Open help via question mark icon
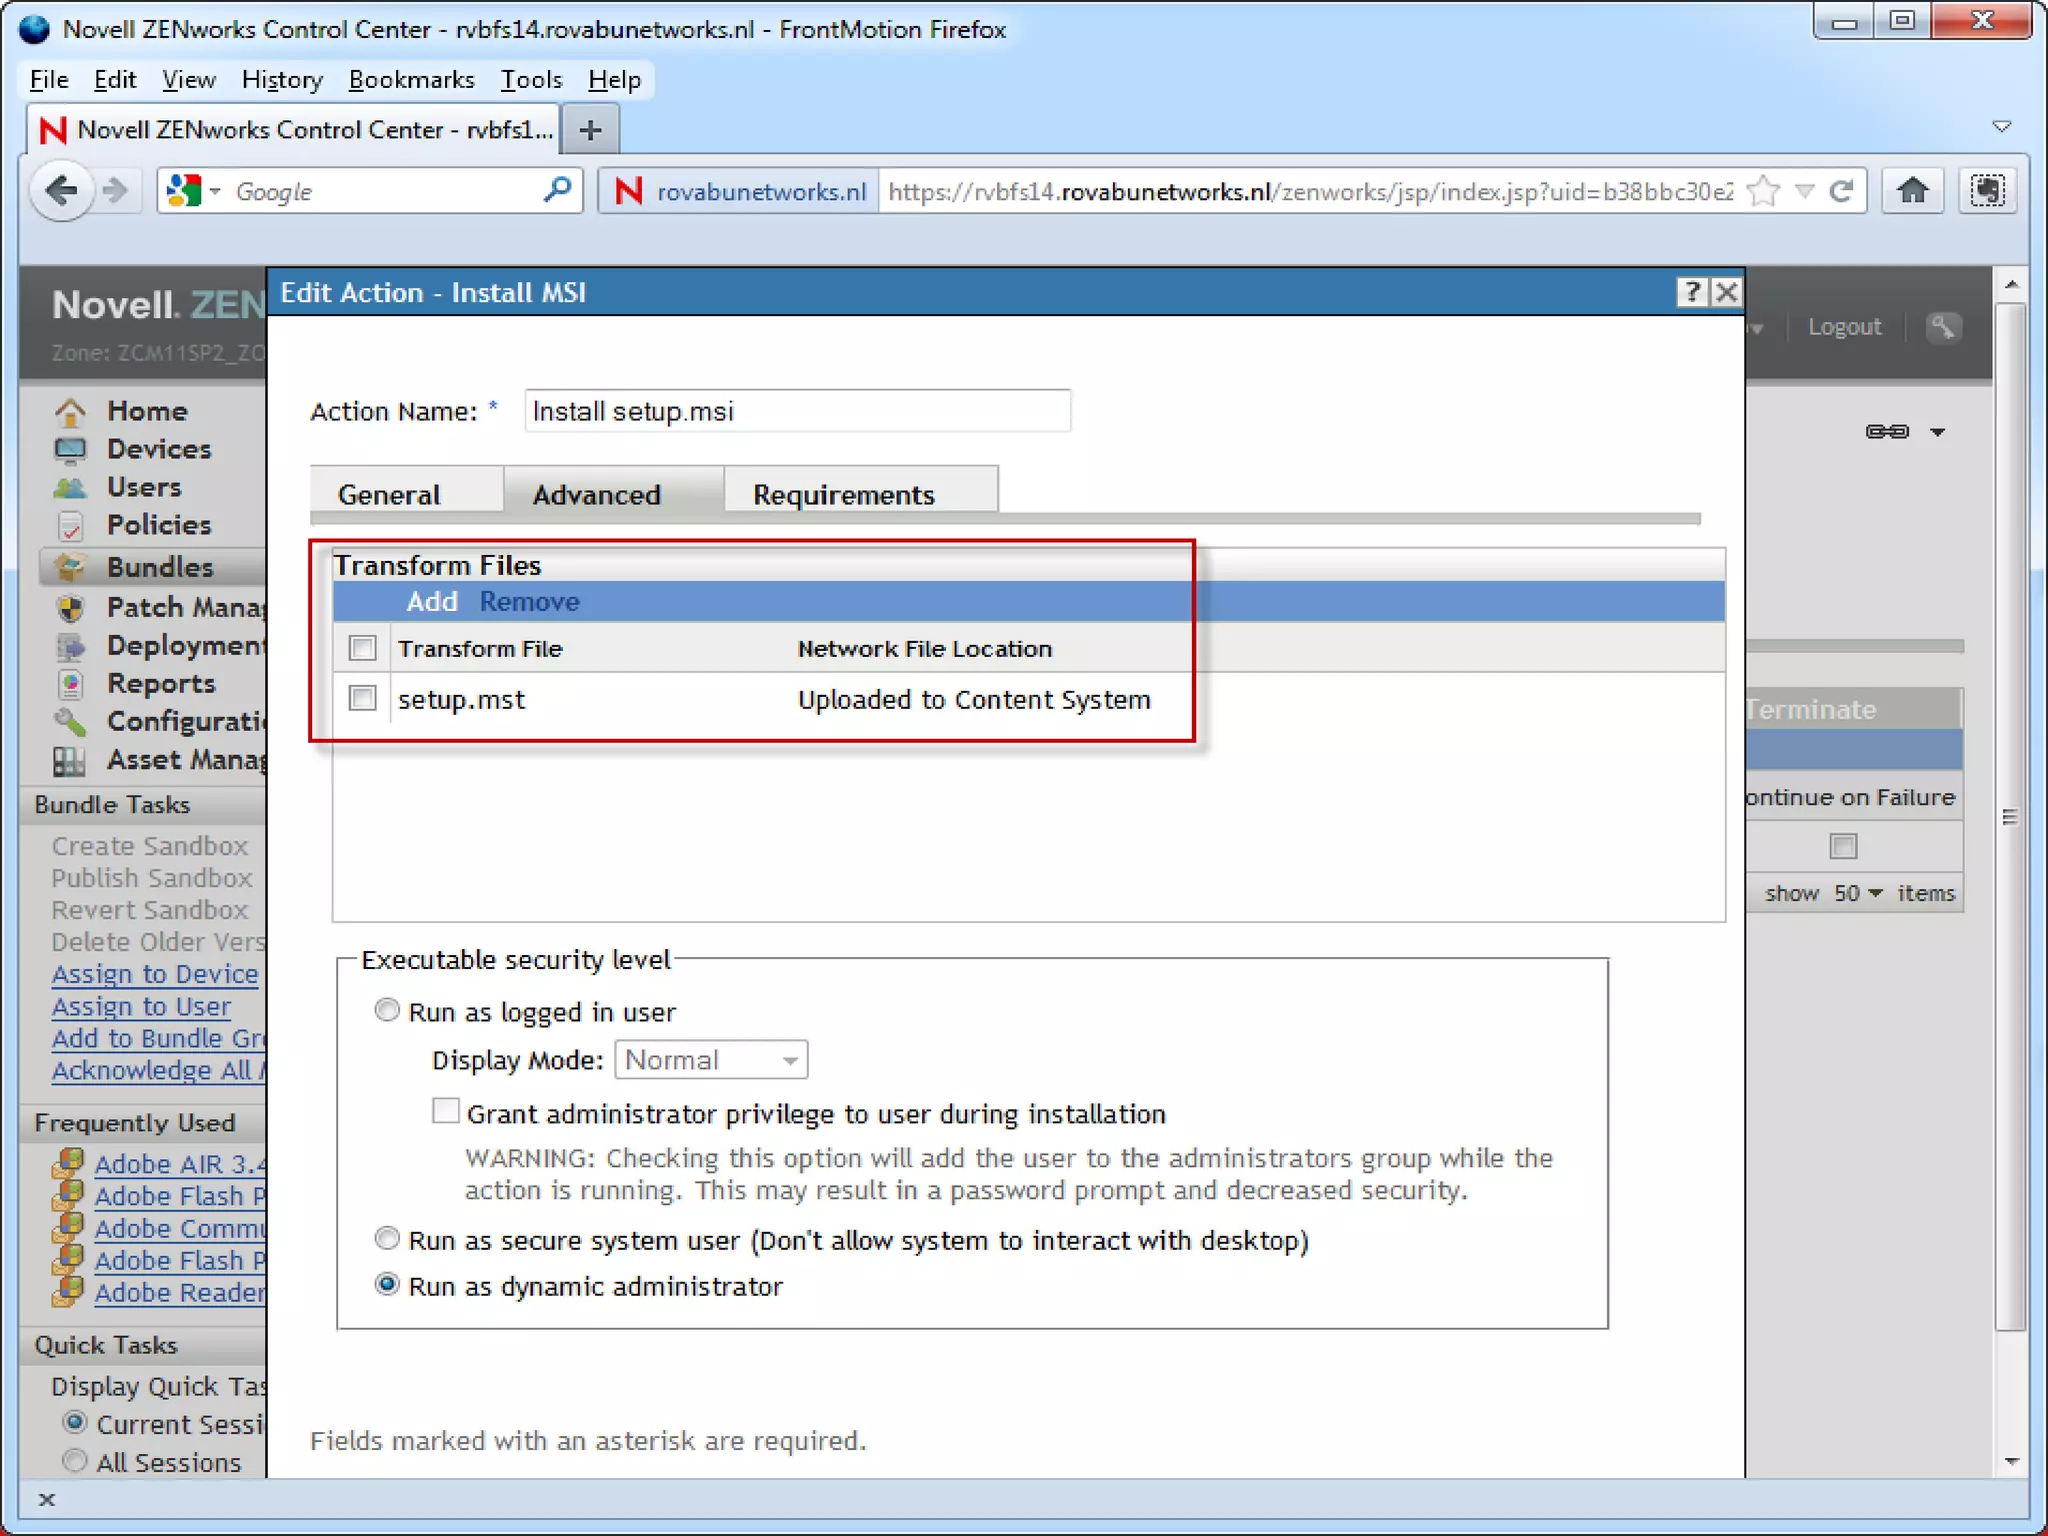This screenshot has width=2048, height=1536. tap(1691, 292)
